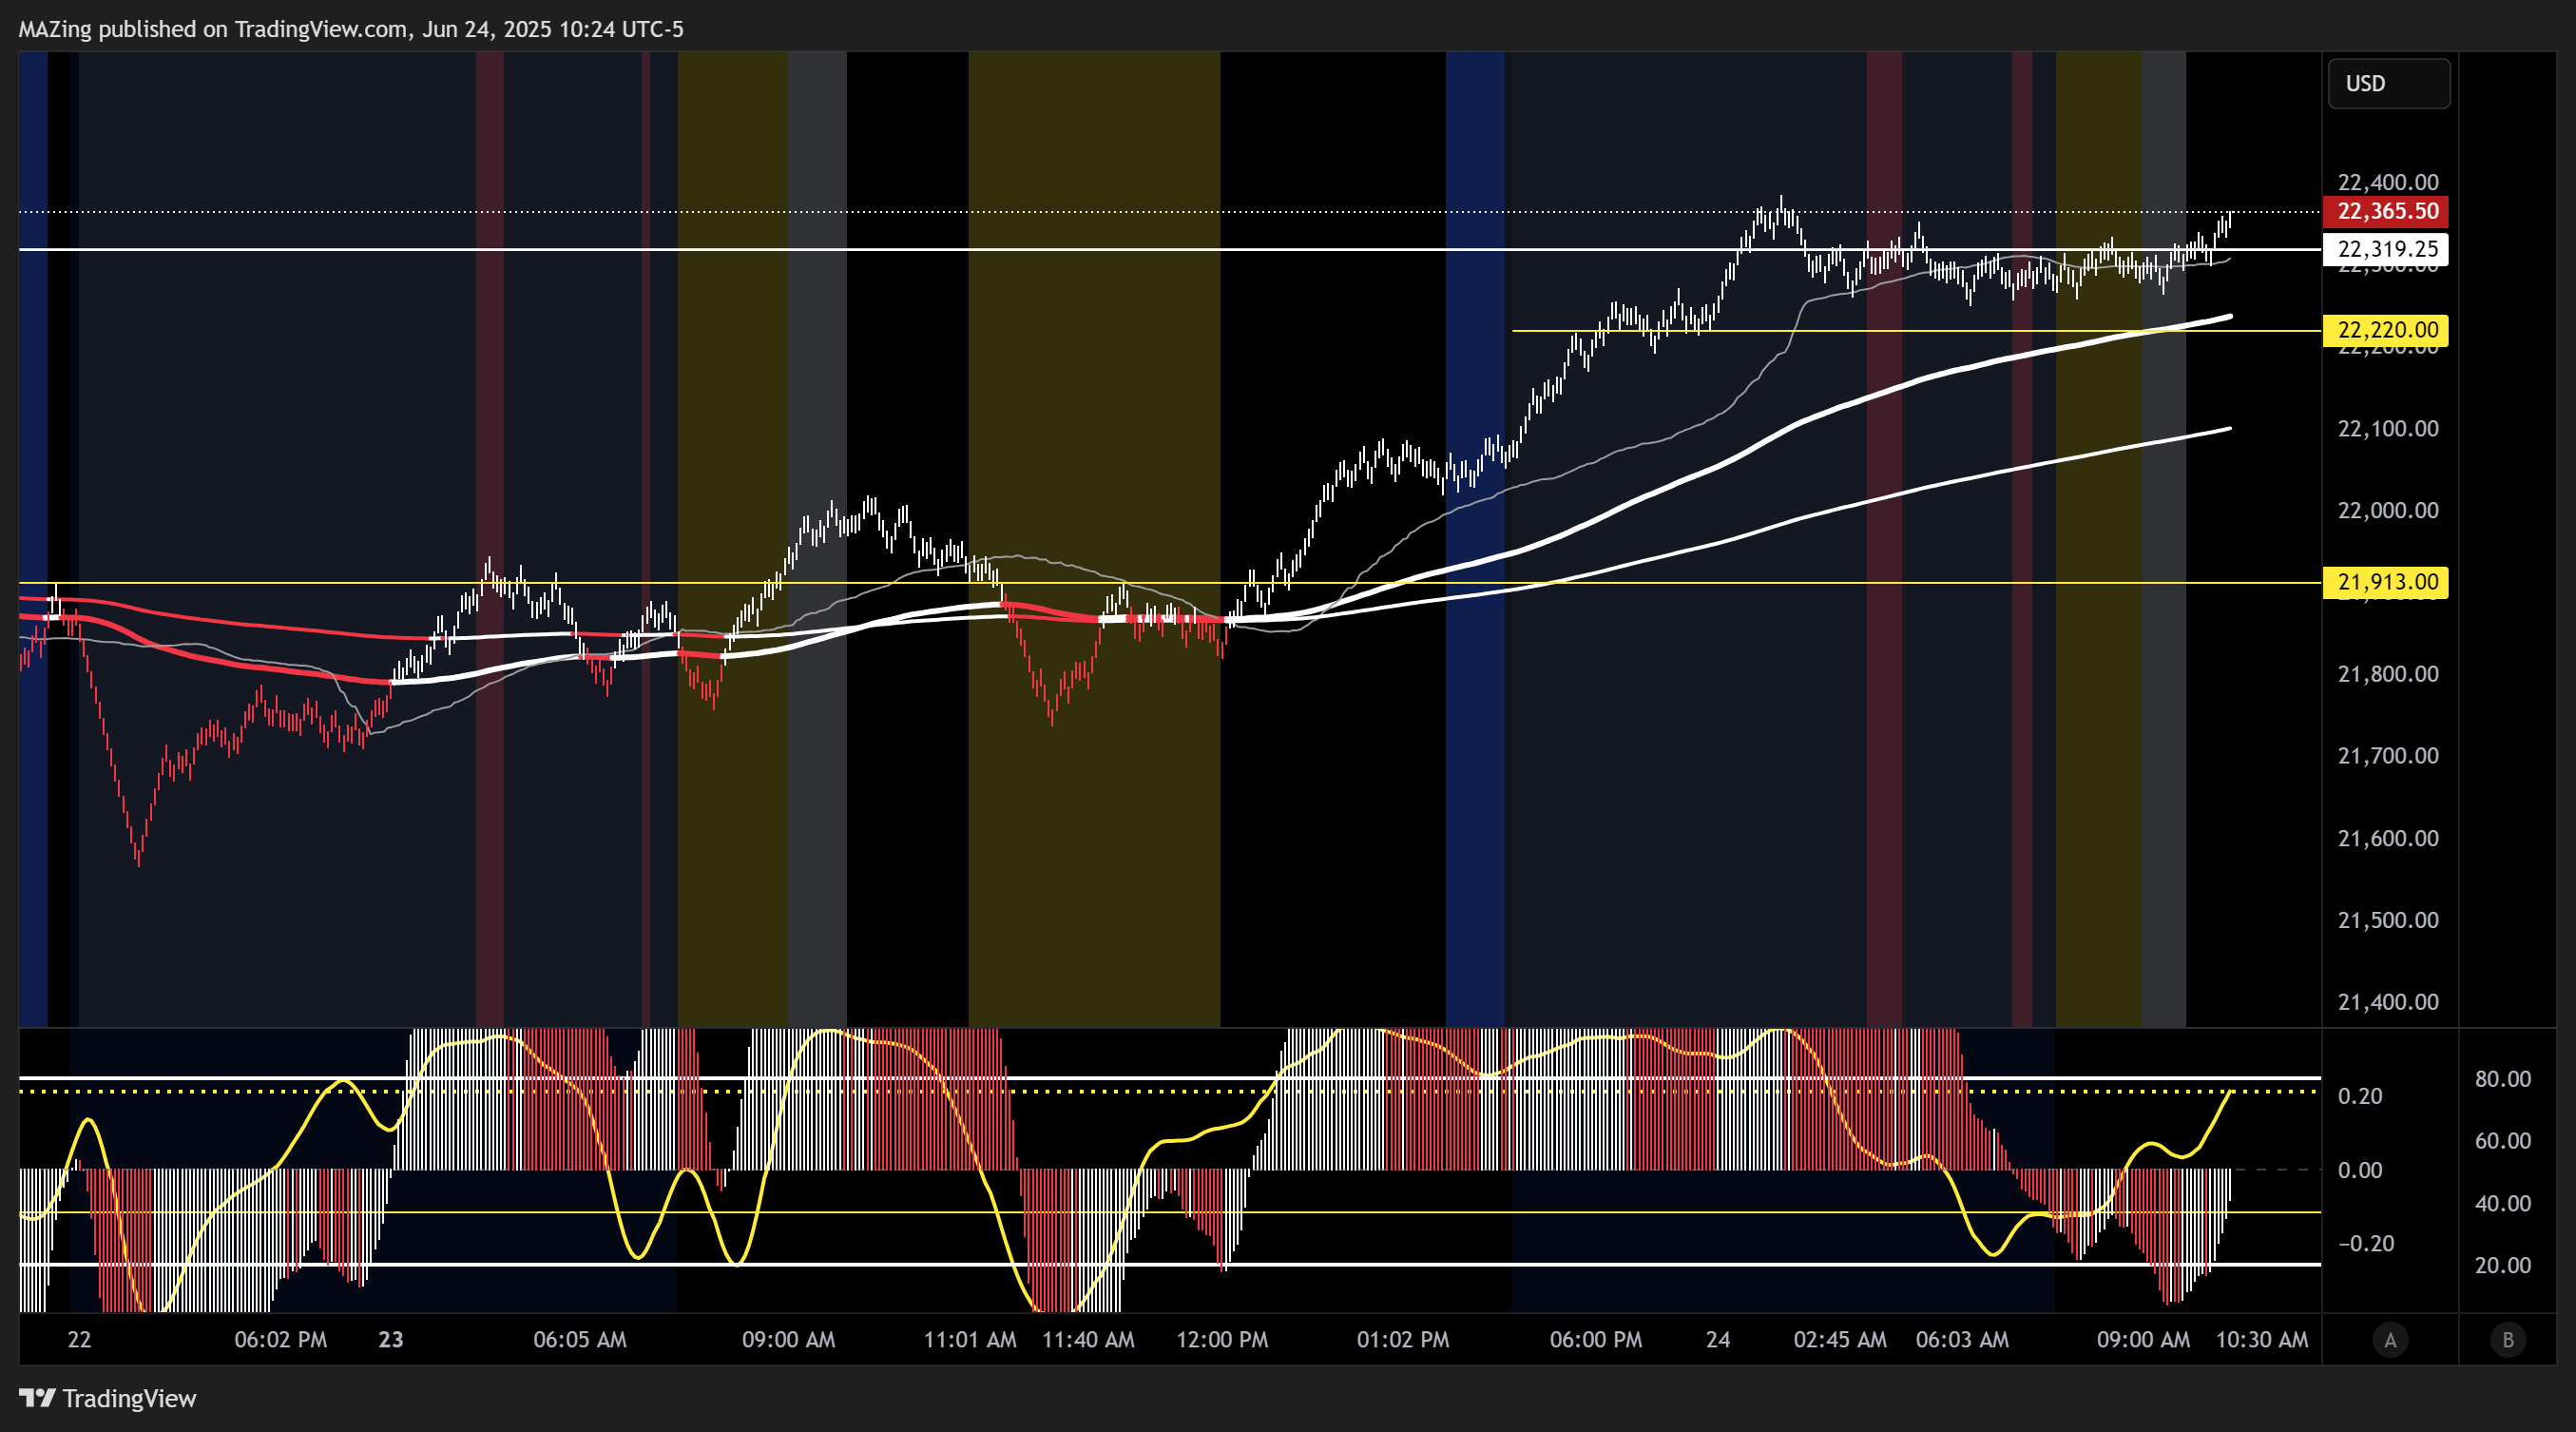Image resolution: width=2576 pixels, height=1432 pixels.
Task: Click the 21,500.00 price axis value
Action: click(2388, 920)
